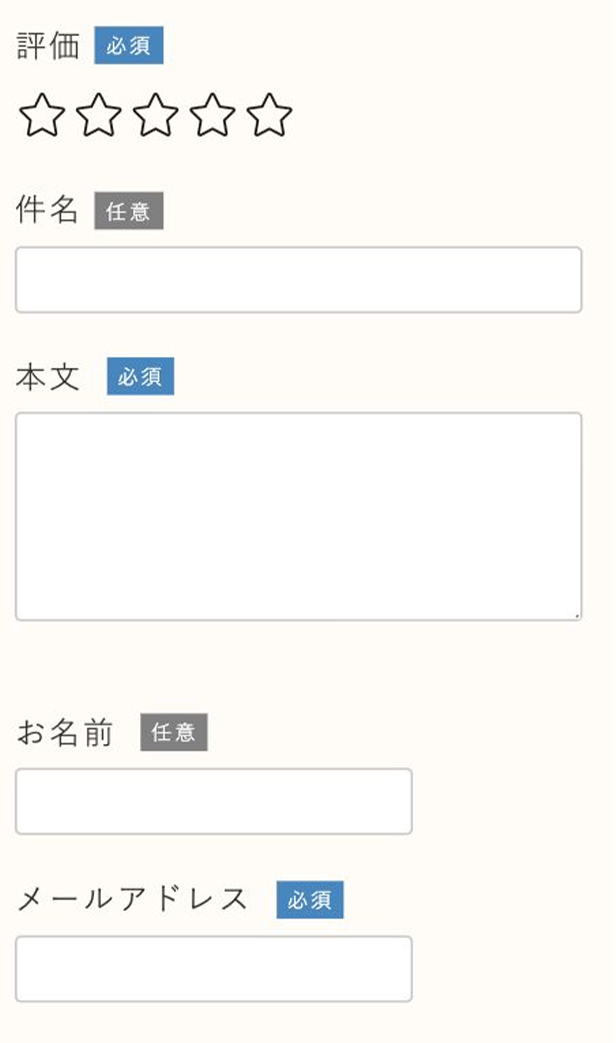Give five stars using the last star
Screen dimensions: 616x1043
click(x=269, y=116)
